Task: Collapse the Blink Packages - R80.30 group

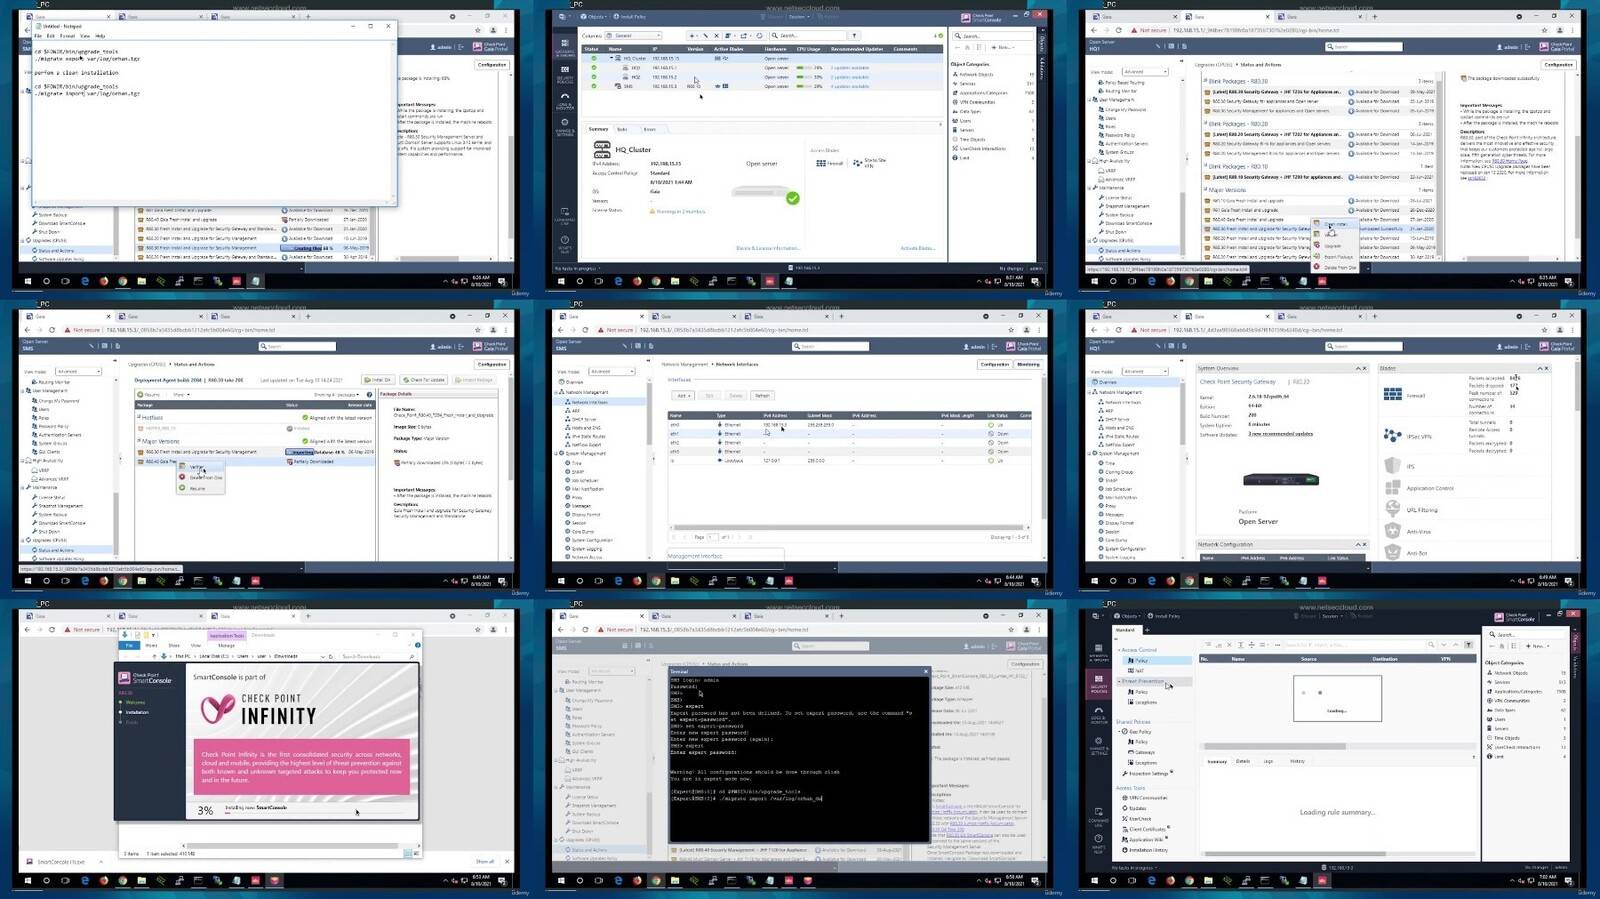Action: coord(1204,81)
